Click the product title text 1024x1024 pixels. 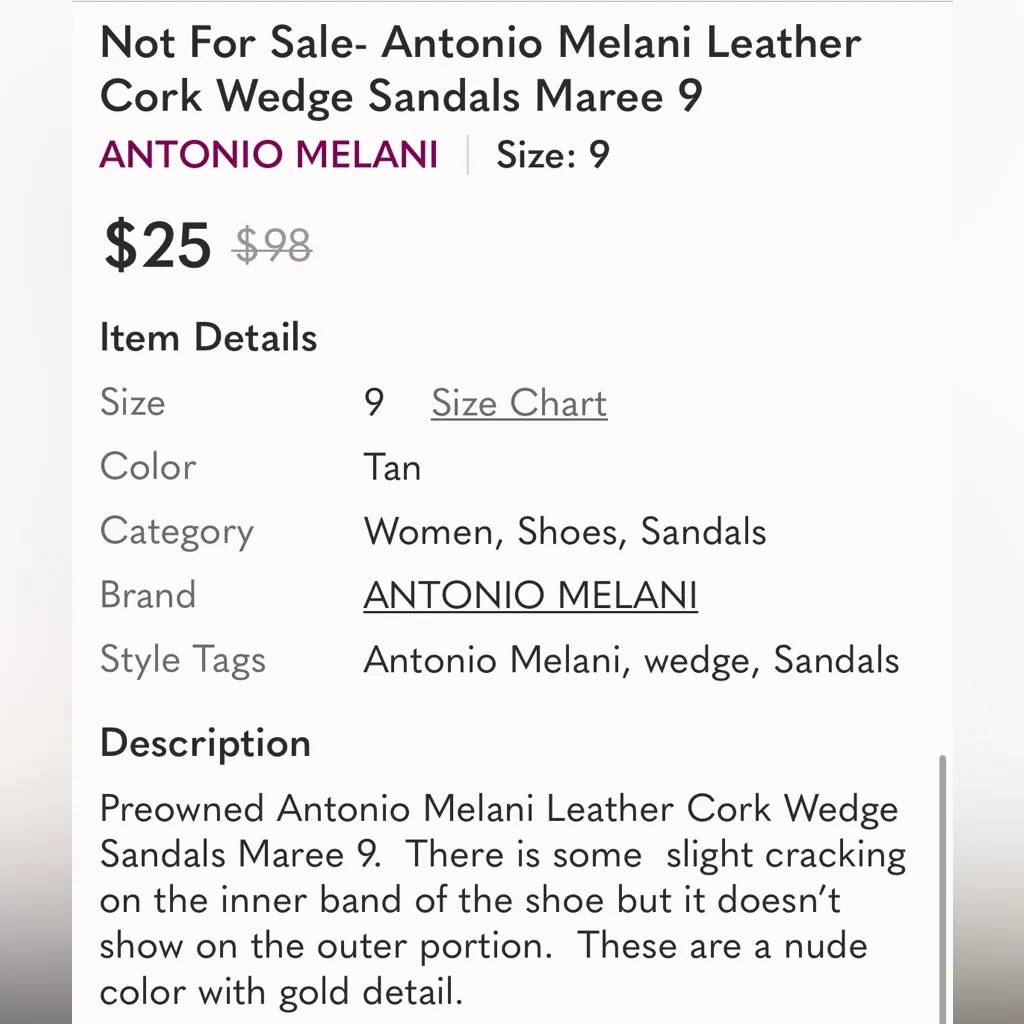tap(480, 70)
